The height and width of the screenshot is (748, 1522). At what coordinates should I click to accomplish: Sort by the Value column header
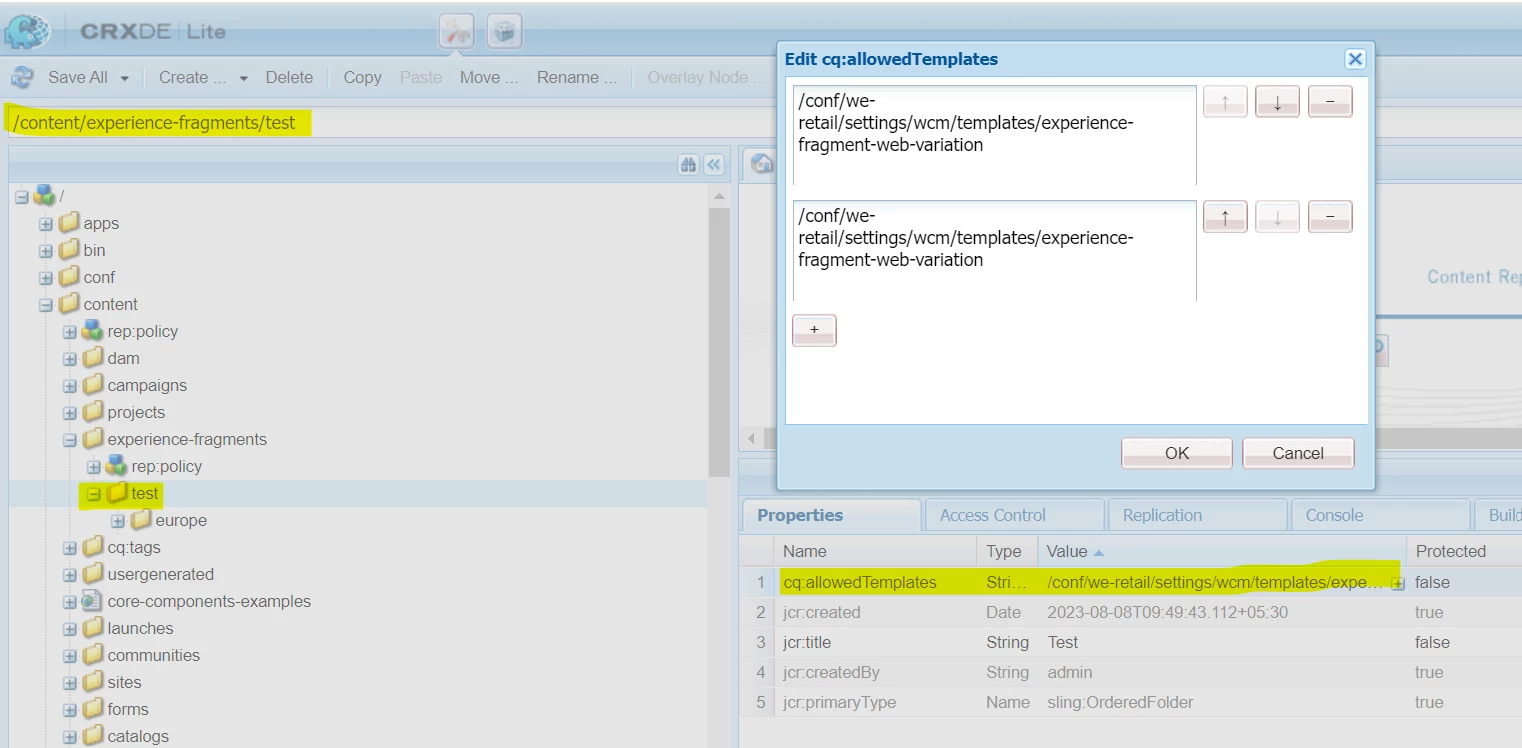pos(1222,551)
